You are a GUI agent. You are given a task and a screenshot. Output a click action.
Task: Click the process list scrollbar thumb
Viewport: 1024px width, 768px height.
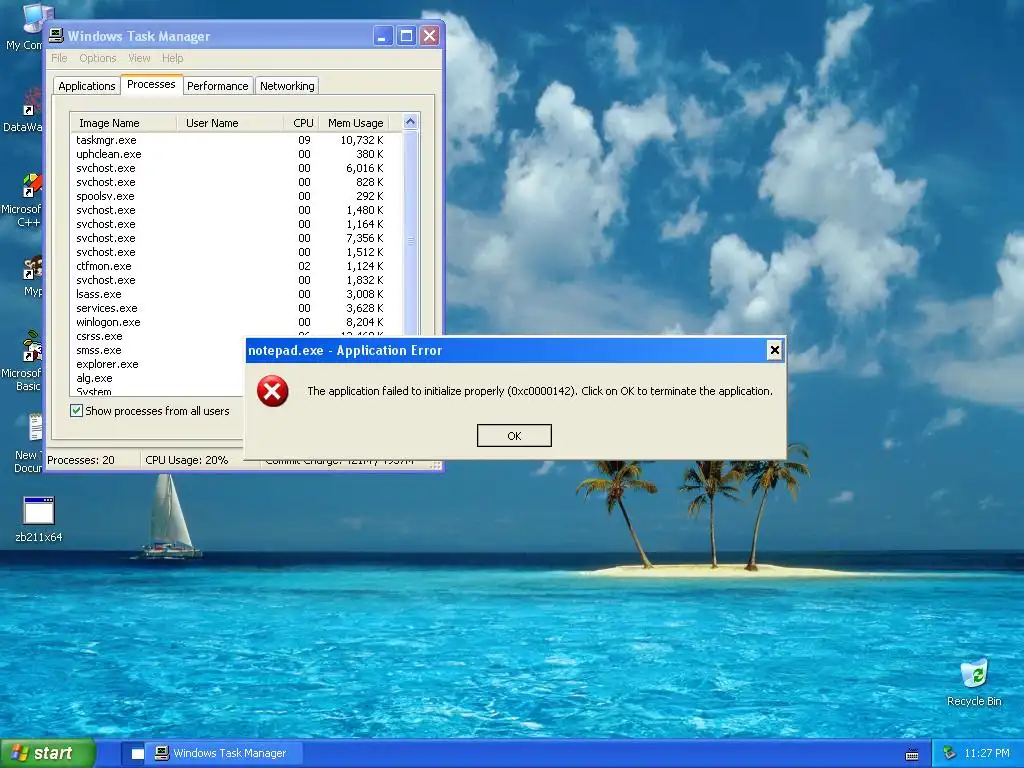pos(411,241)
